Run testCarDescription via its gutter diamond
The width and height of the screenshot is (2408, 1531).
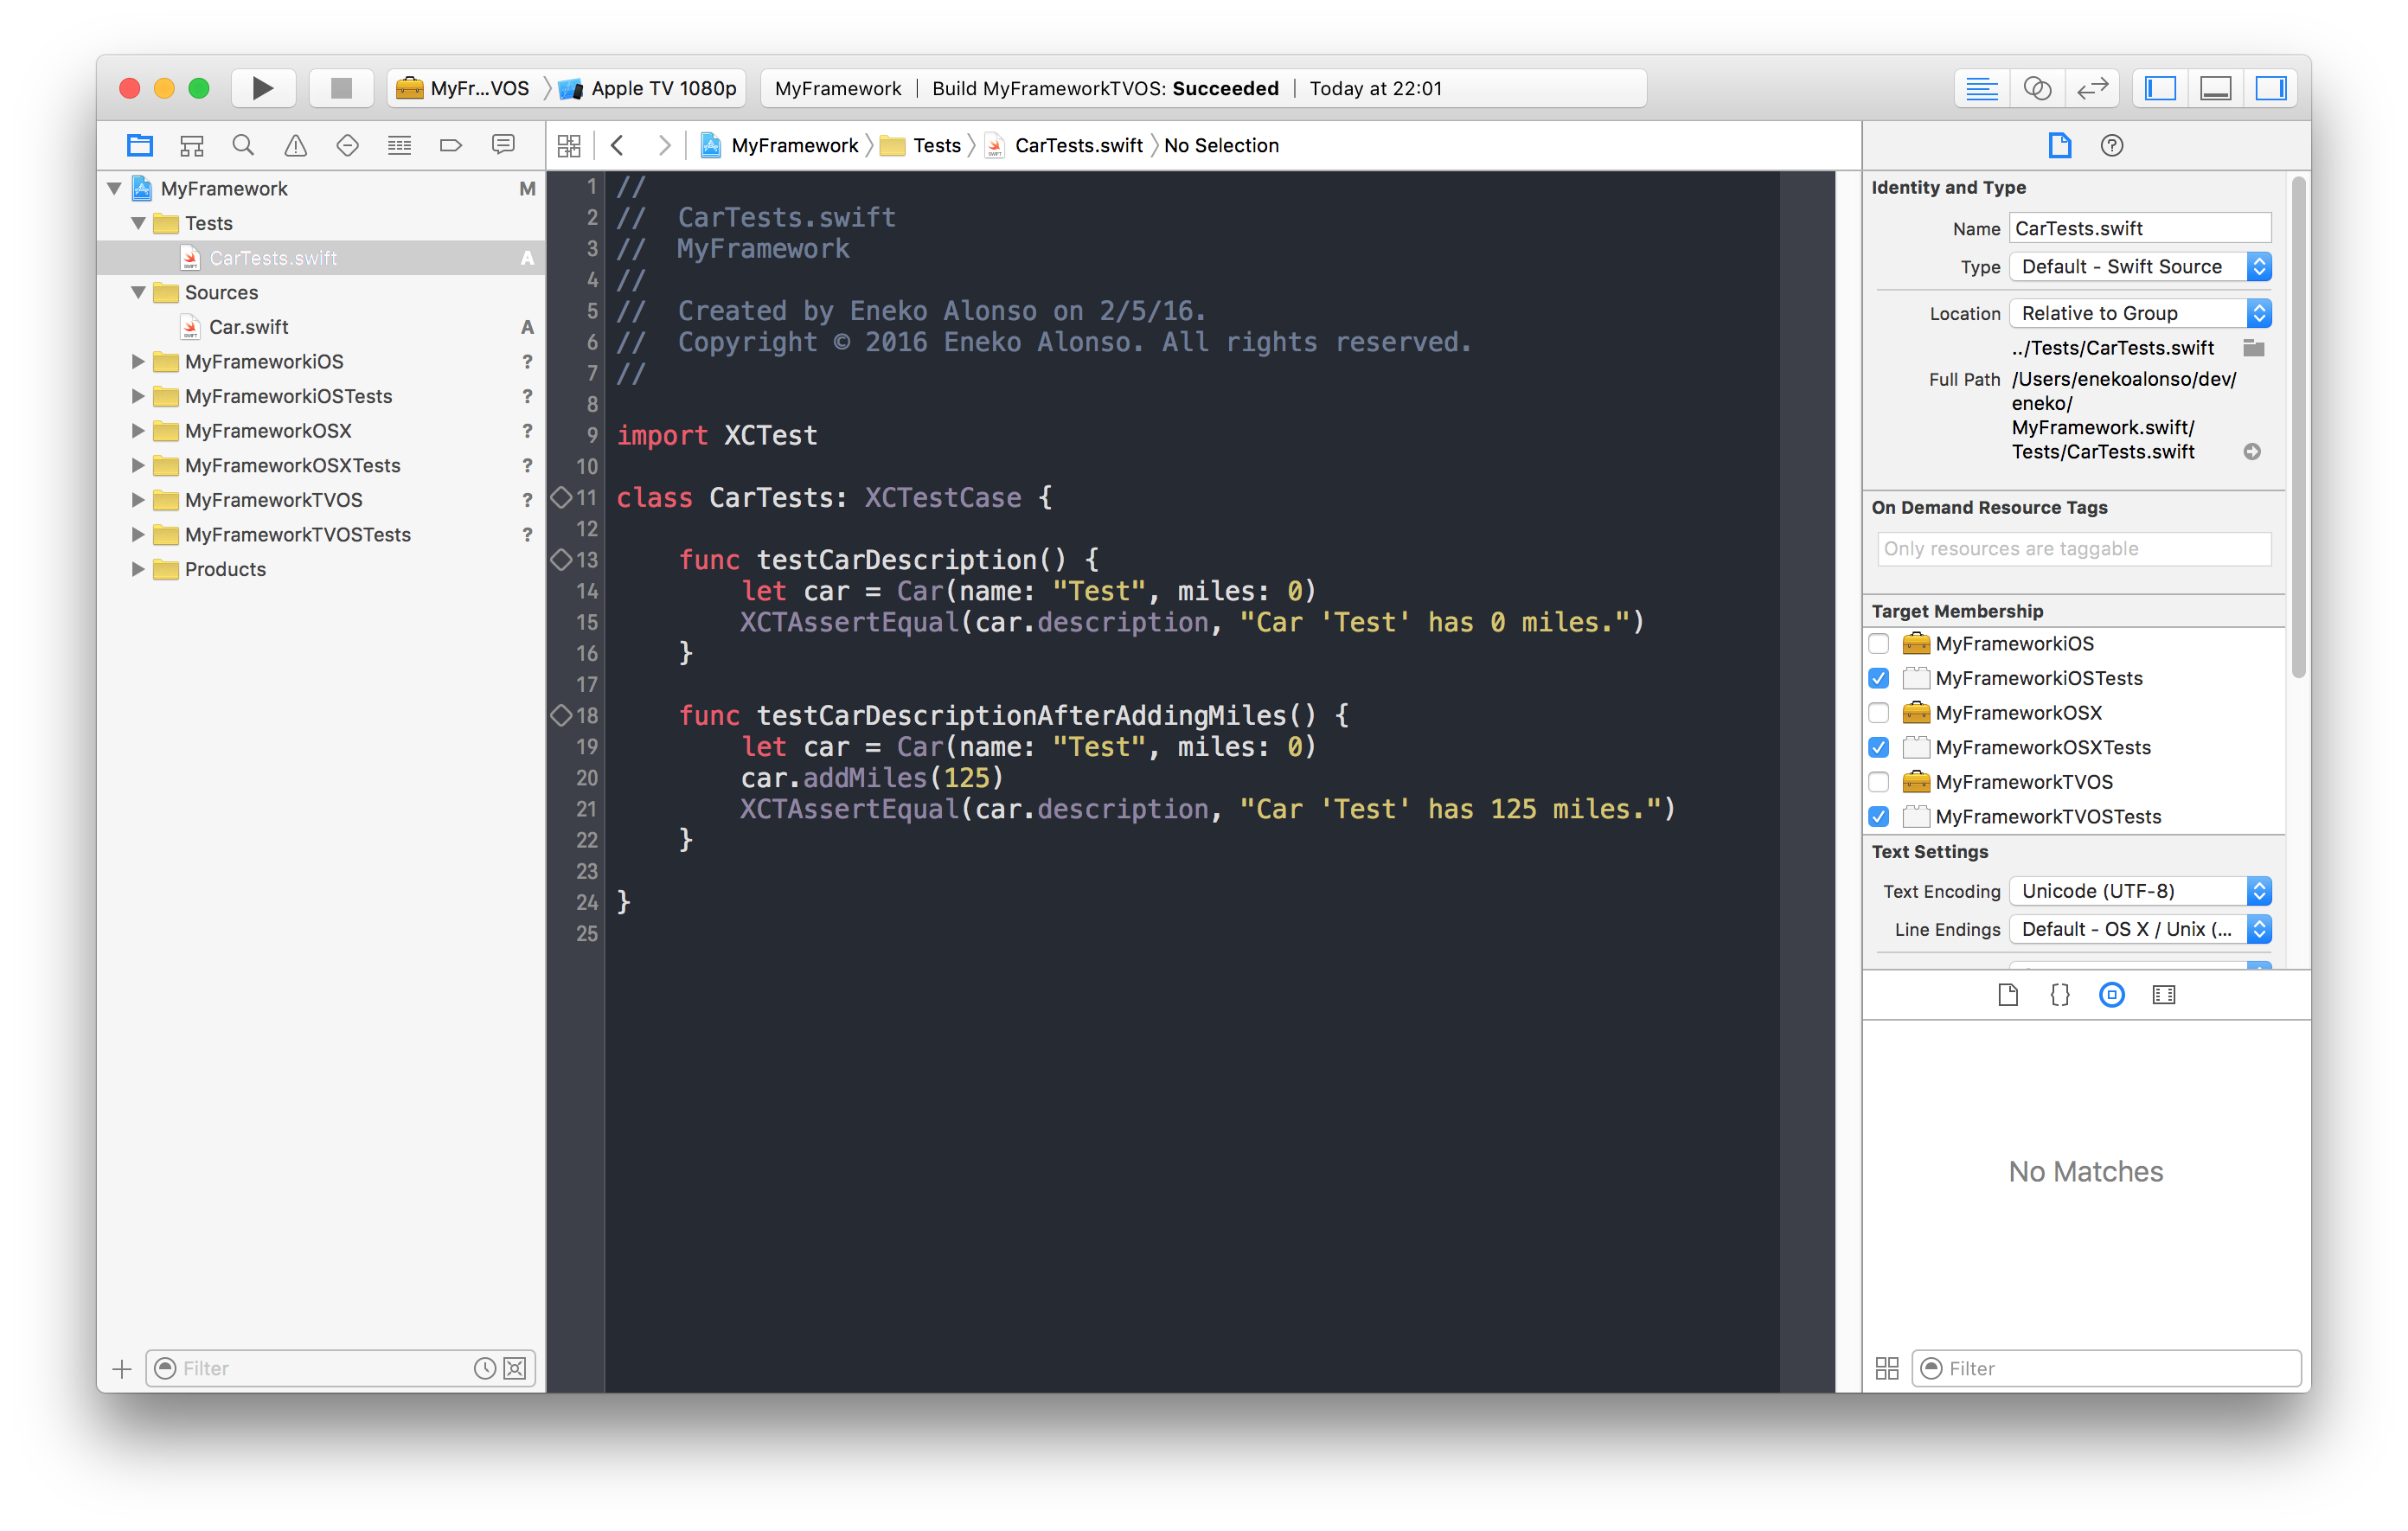pyautogui.click(x=561, y=559)
